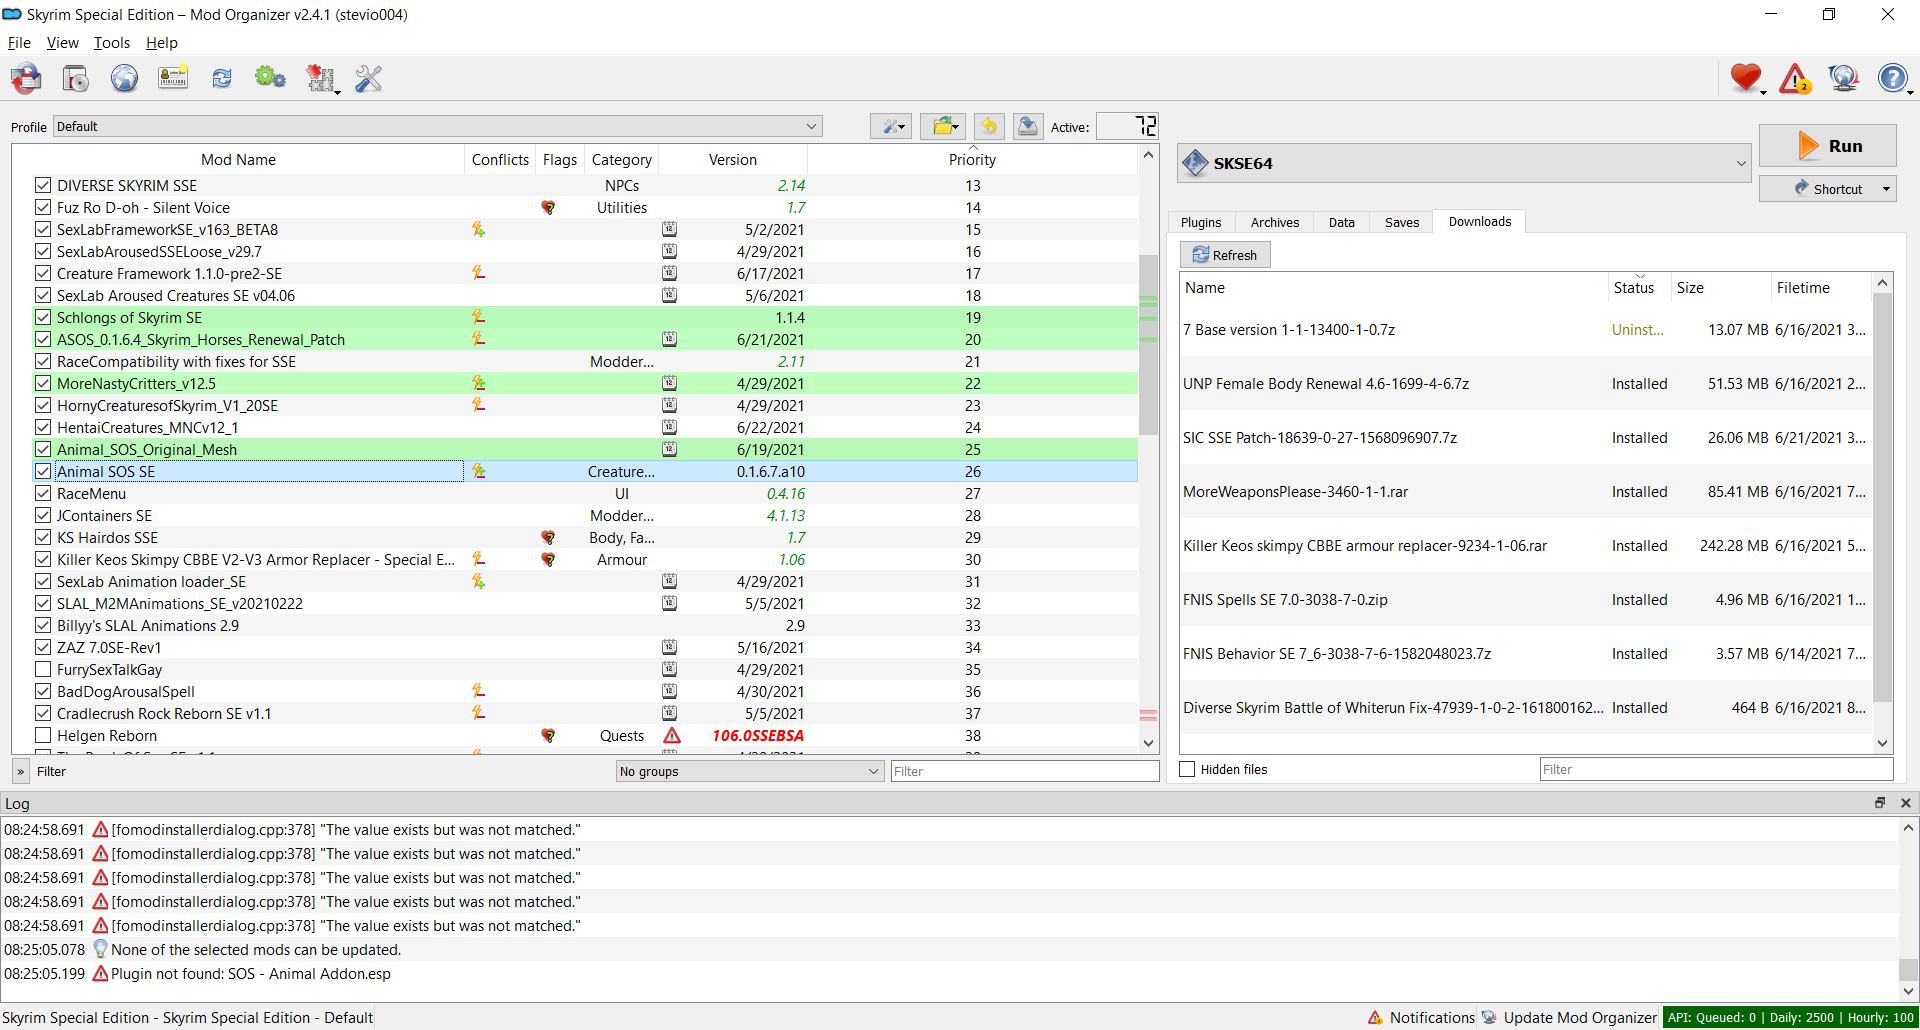
Task: Click the heart flag on KS Hairdos SSE
Action: click(548, 537)
